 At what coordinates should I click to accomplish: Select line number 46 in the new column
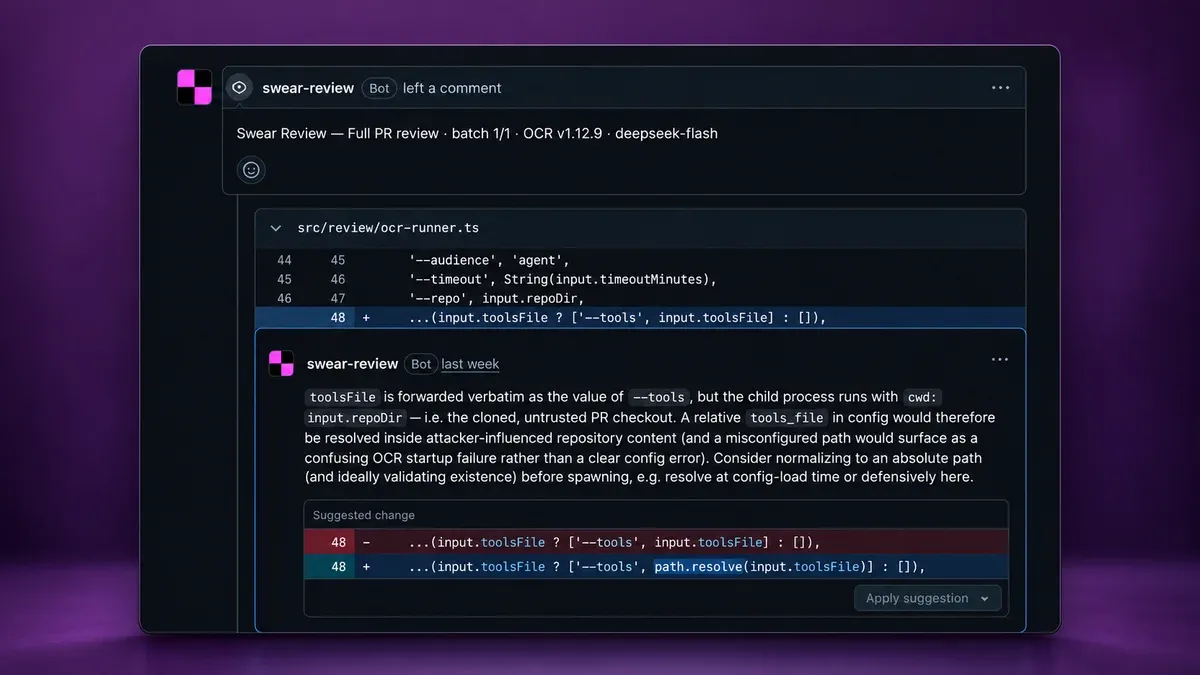[338, 279]
